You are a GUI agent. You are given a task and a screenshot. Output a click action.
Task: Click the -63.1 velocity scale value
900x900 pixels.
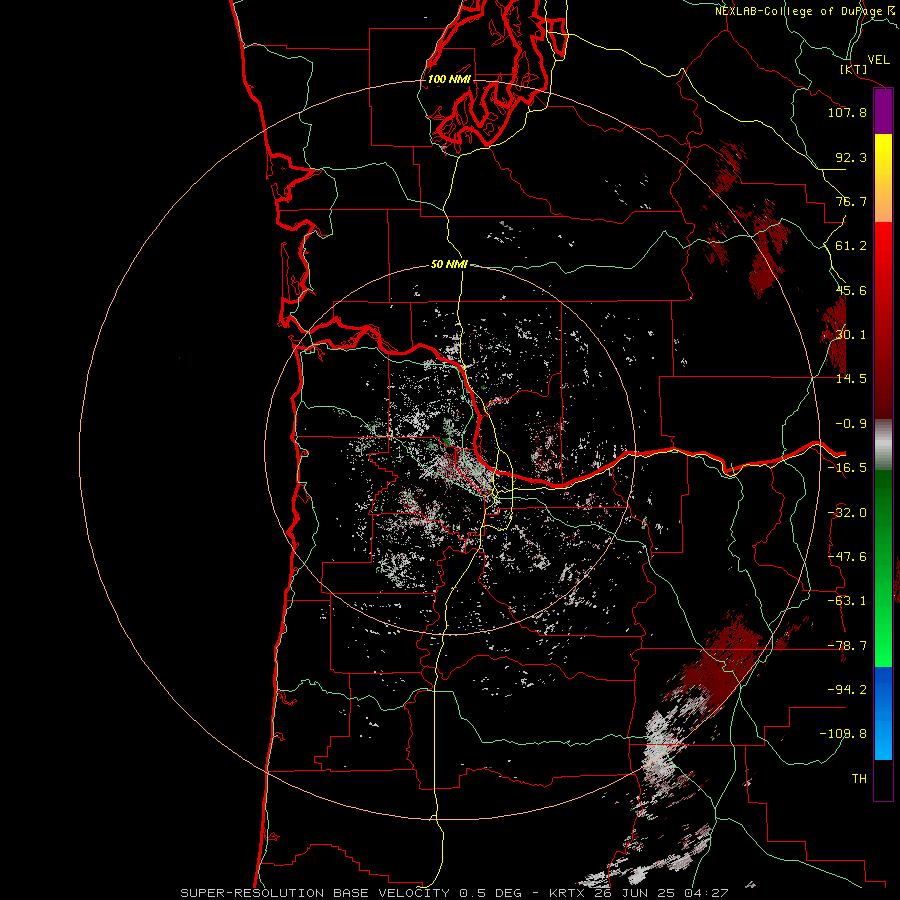847,601
